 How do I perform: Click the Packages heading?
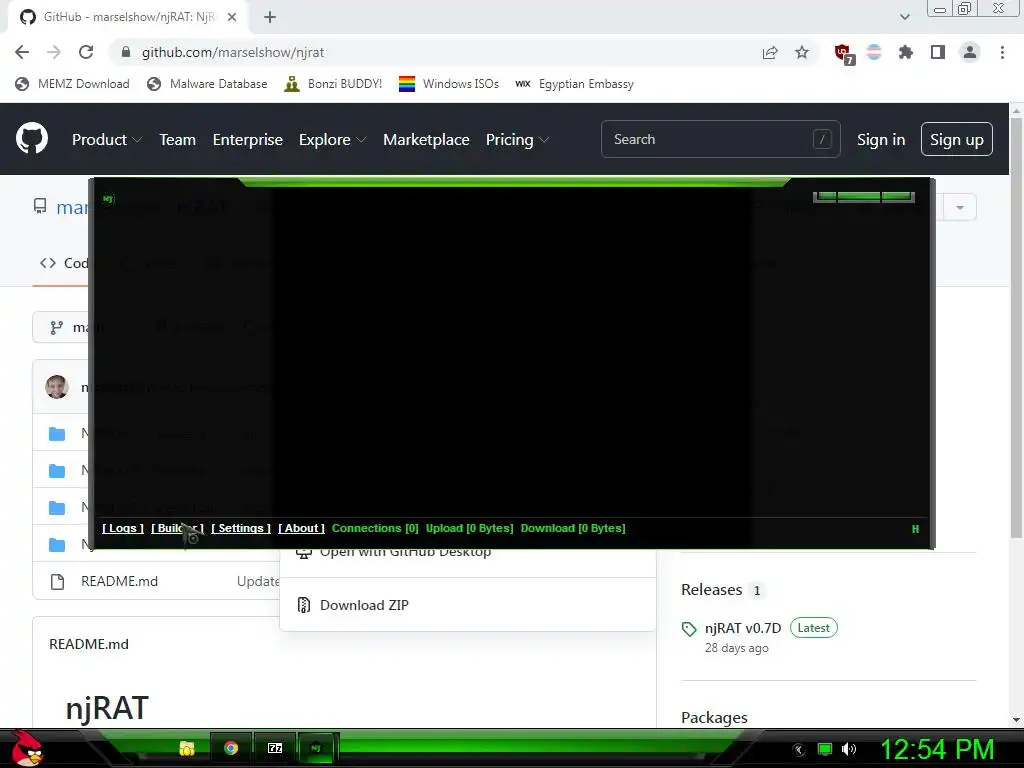714,718
